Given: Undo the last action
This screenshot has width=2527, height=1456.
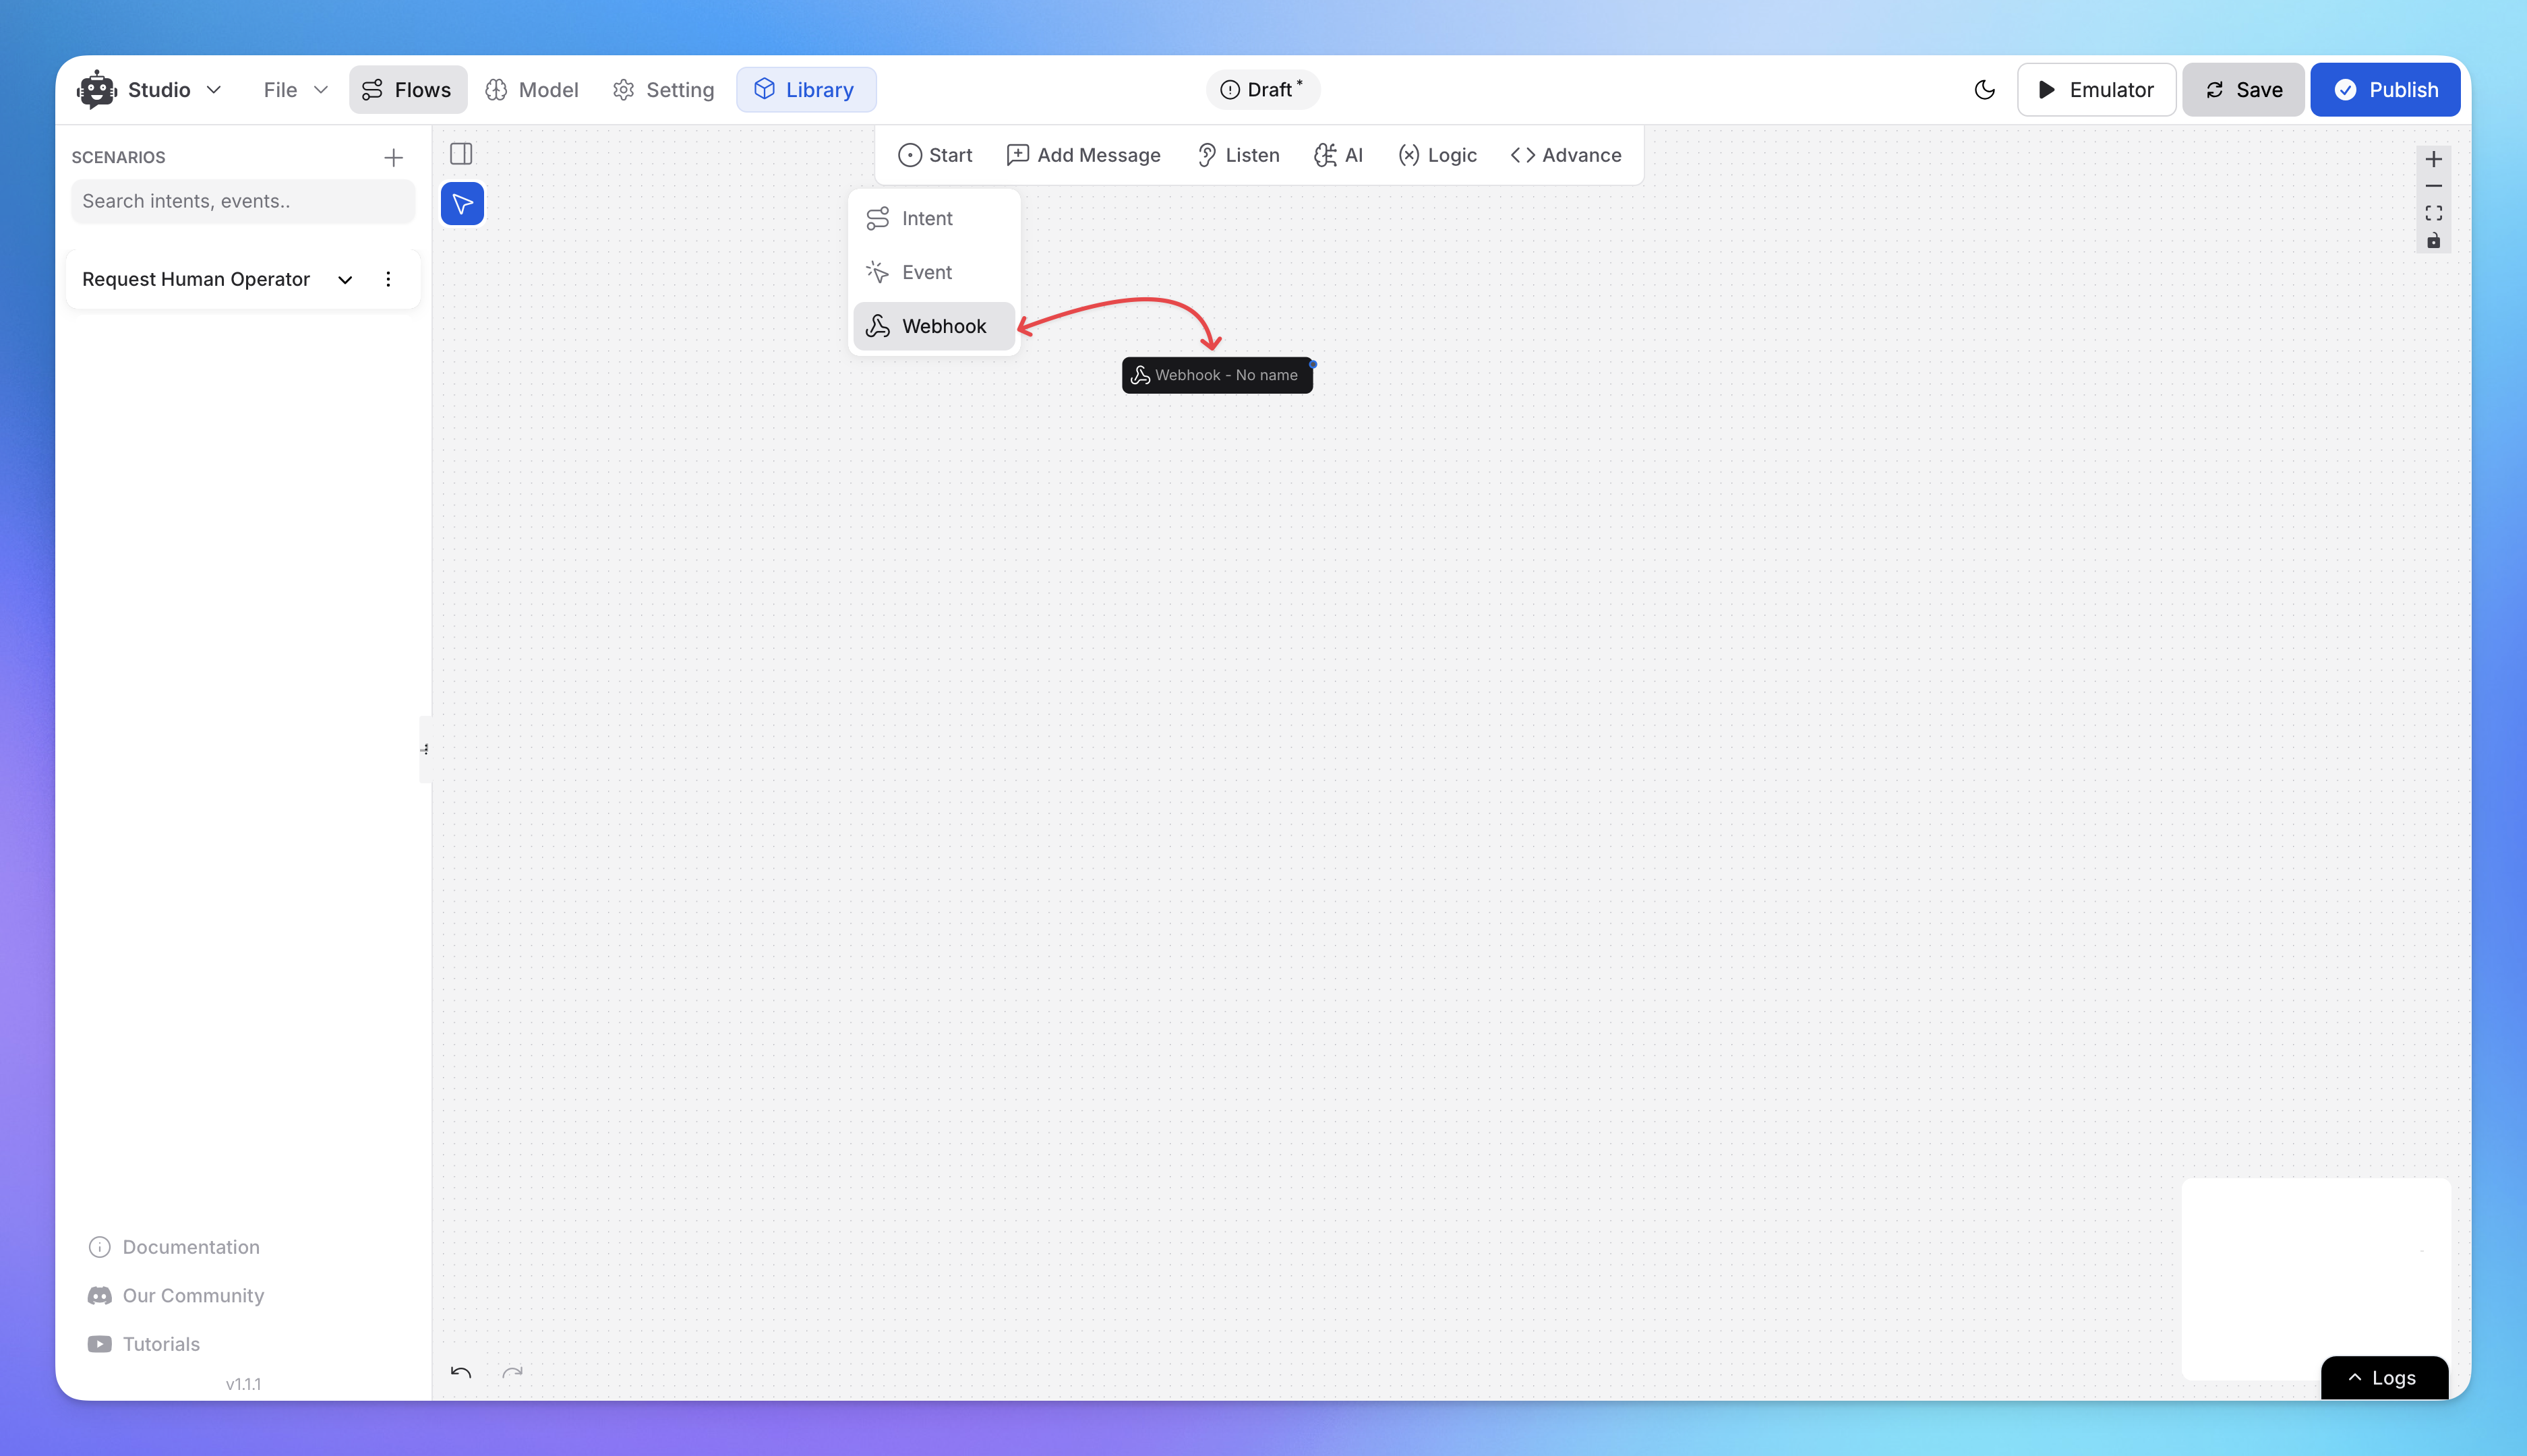Looking at the screenshot, I should point(461,1372).
